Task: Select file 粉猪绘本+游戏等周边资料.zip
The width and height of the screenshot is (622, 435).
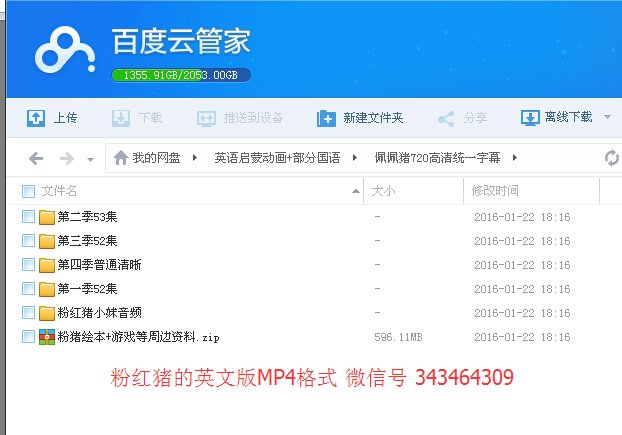Action: pyautogui.click(x=138, y=337)
